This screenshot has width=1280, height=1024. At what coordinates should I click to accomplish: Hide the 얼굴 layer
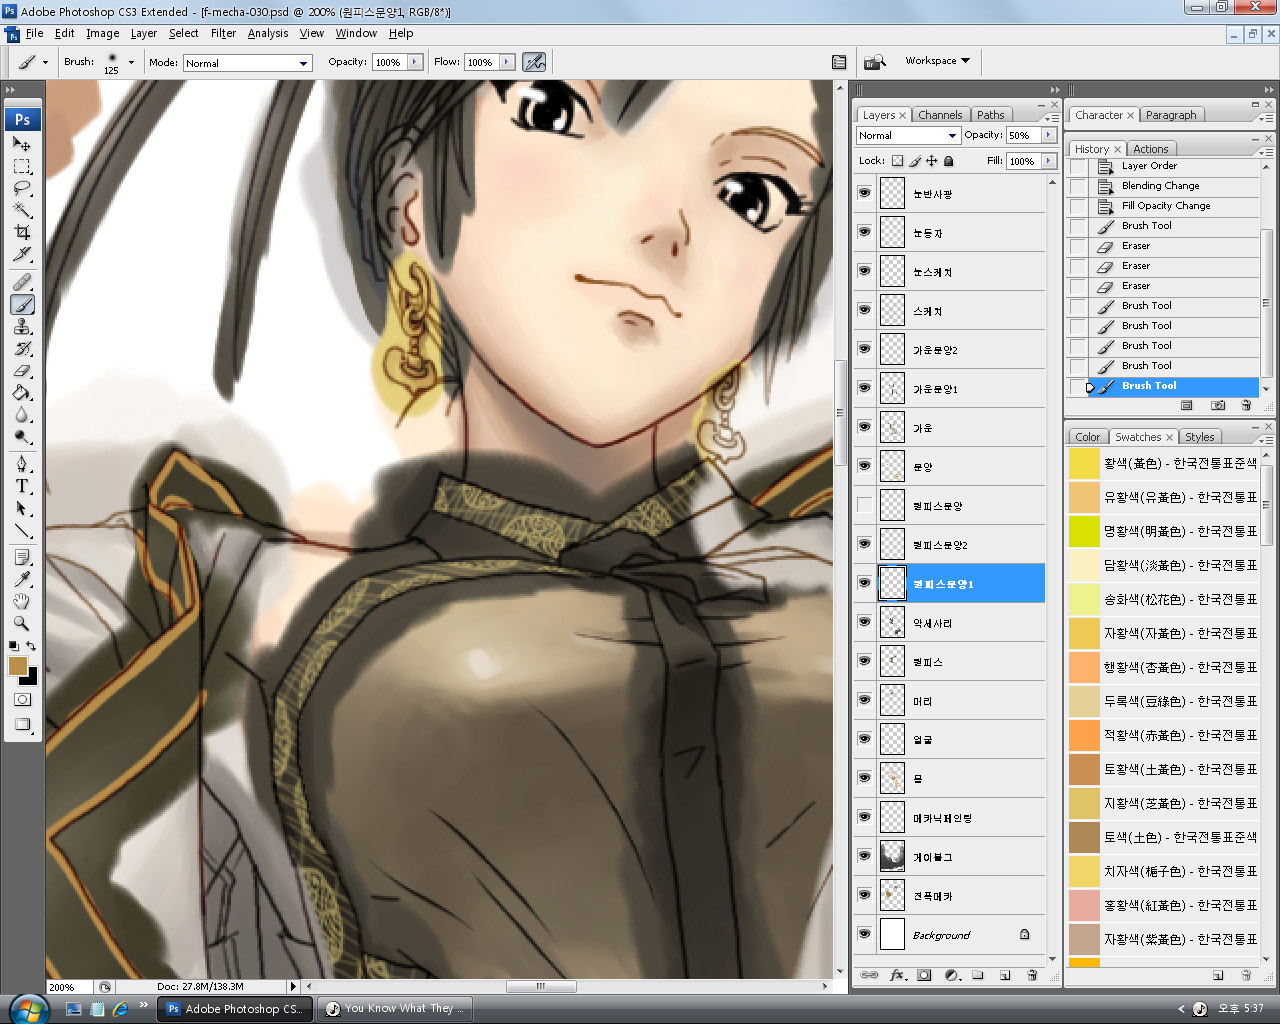(864, 739)
